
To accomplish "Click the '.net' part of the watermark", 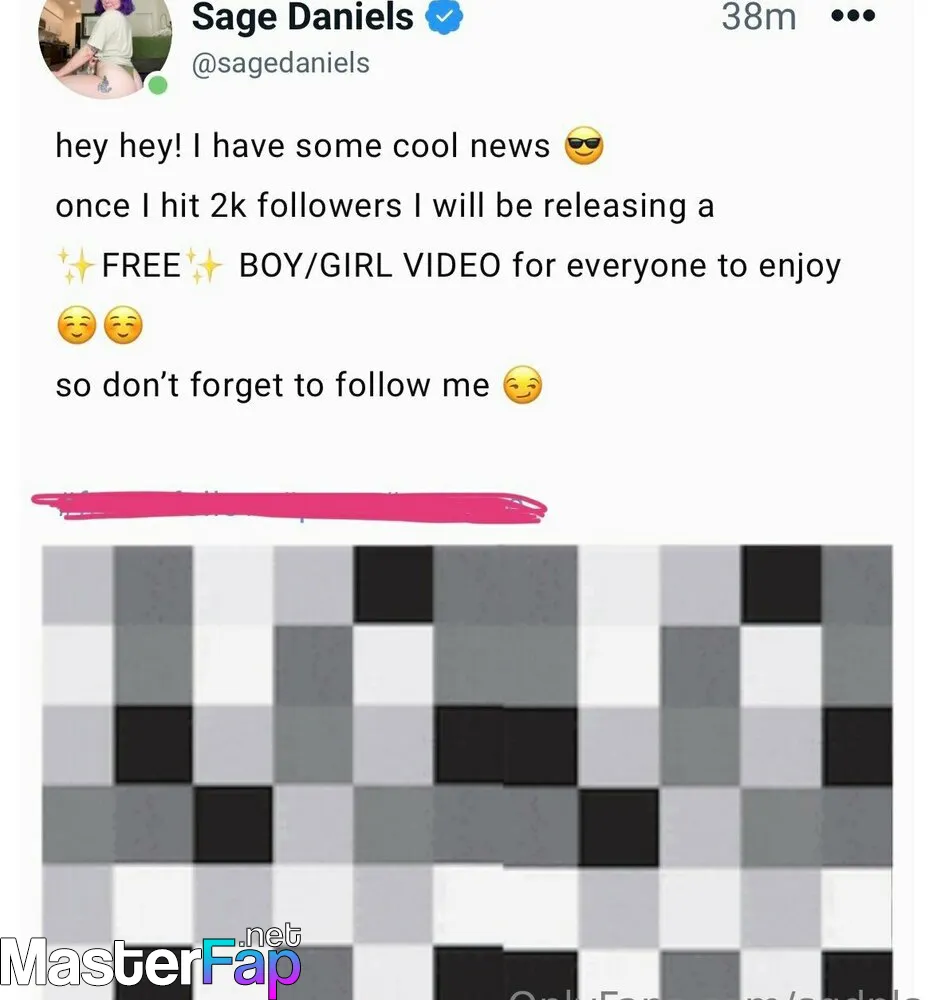I will 270,936.
